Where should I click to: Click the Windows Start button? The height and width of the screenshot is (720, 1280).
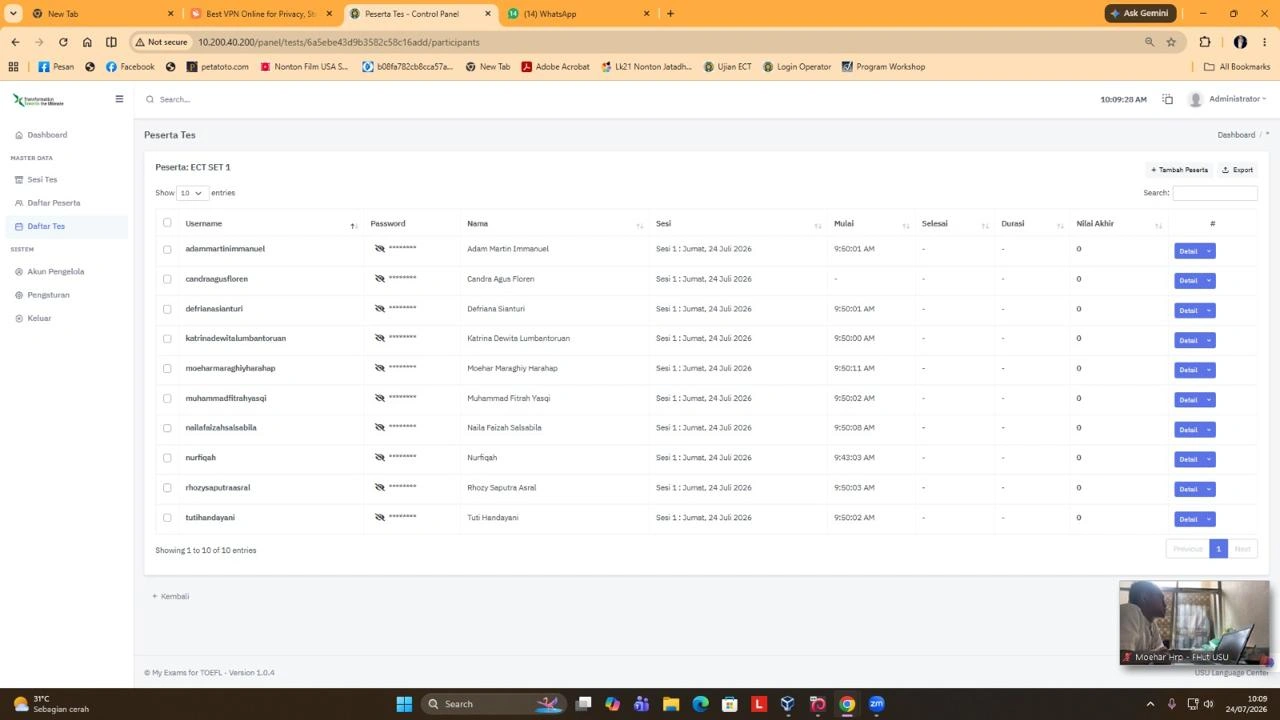coord(404,704)
